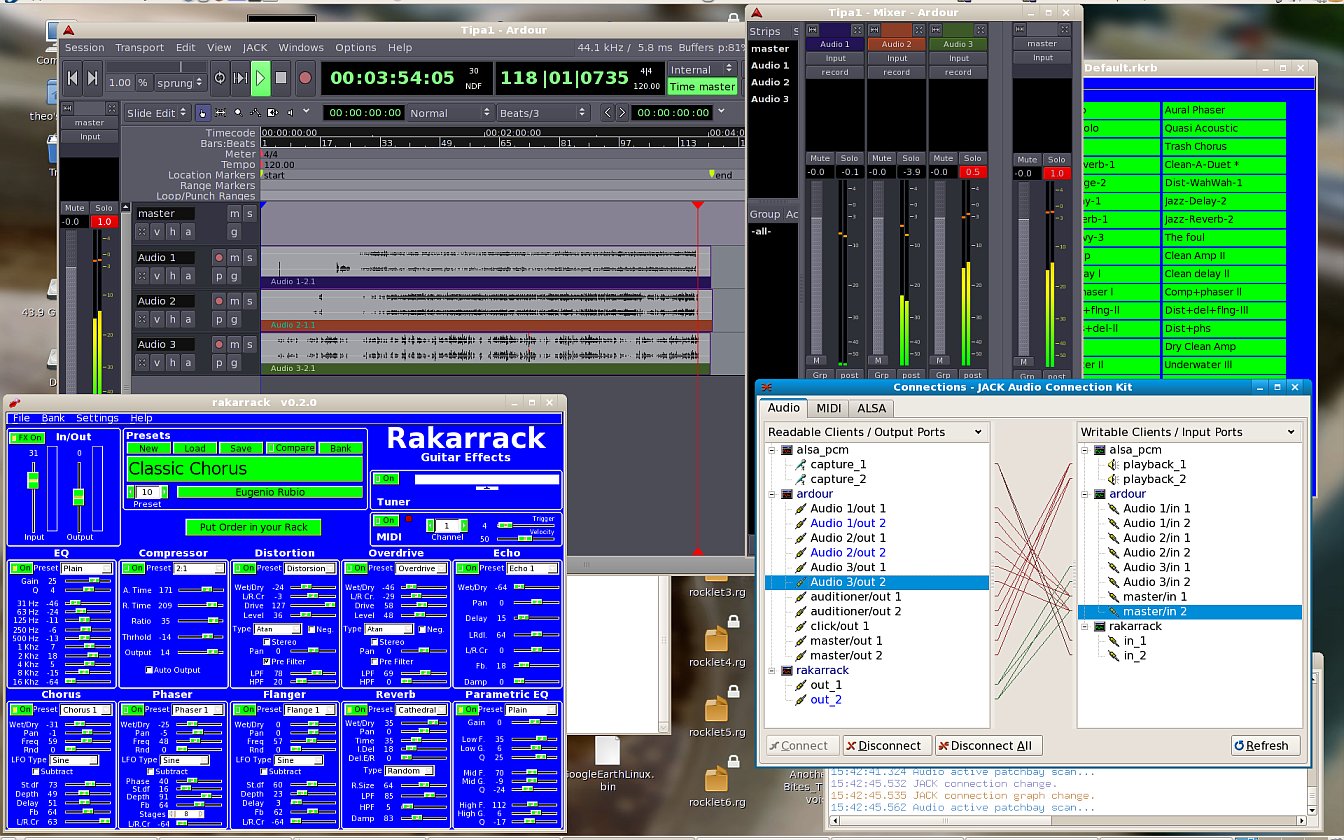Select the grab/object mouse tool in Ardour
Viewport: 1344px width, 840px height.
pyautogui.click(x=203, y=113)
